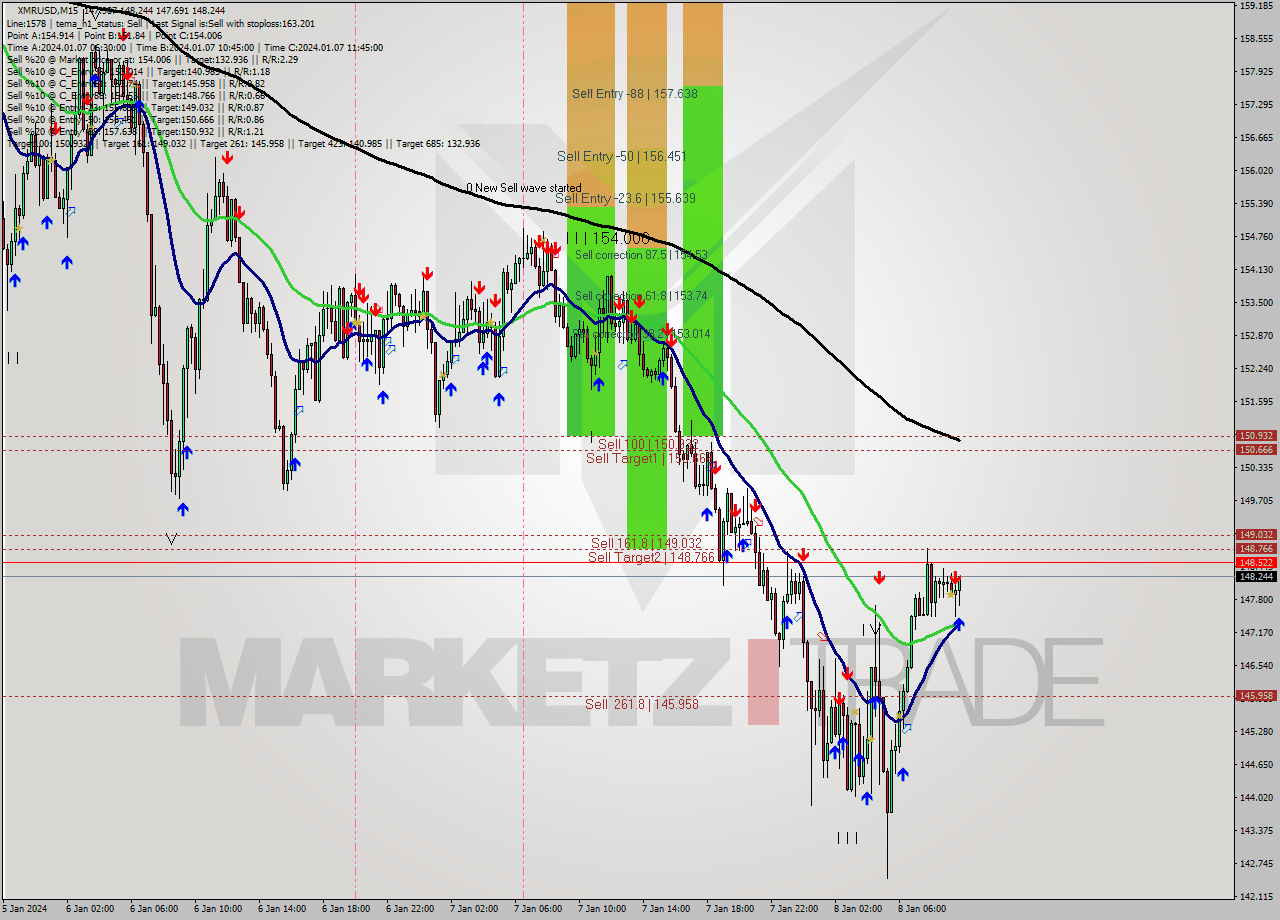The height and width of the screenshot is (920, 1280).
Task: Click the 156.020 price axis value
Action: [1256, 170]
